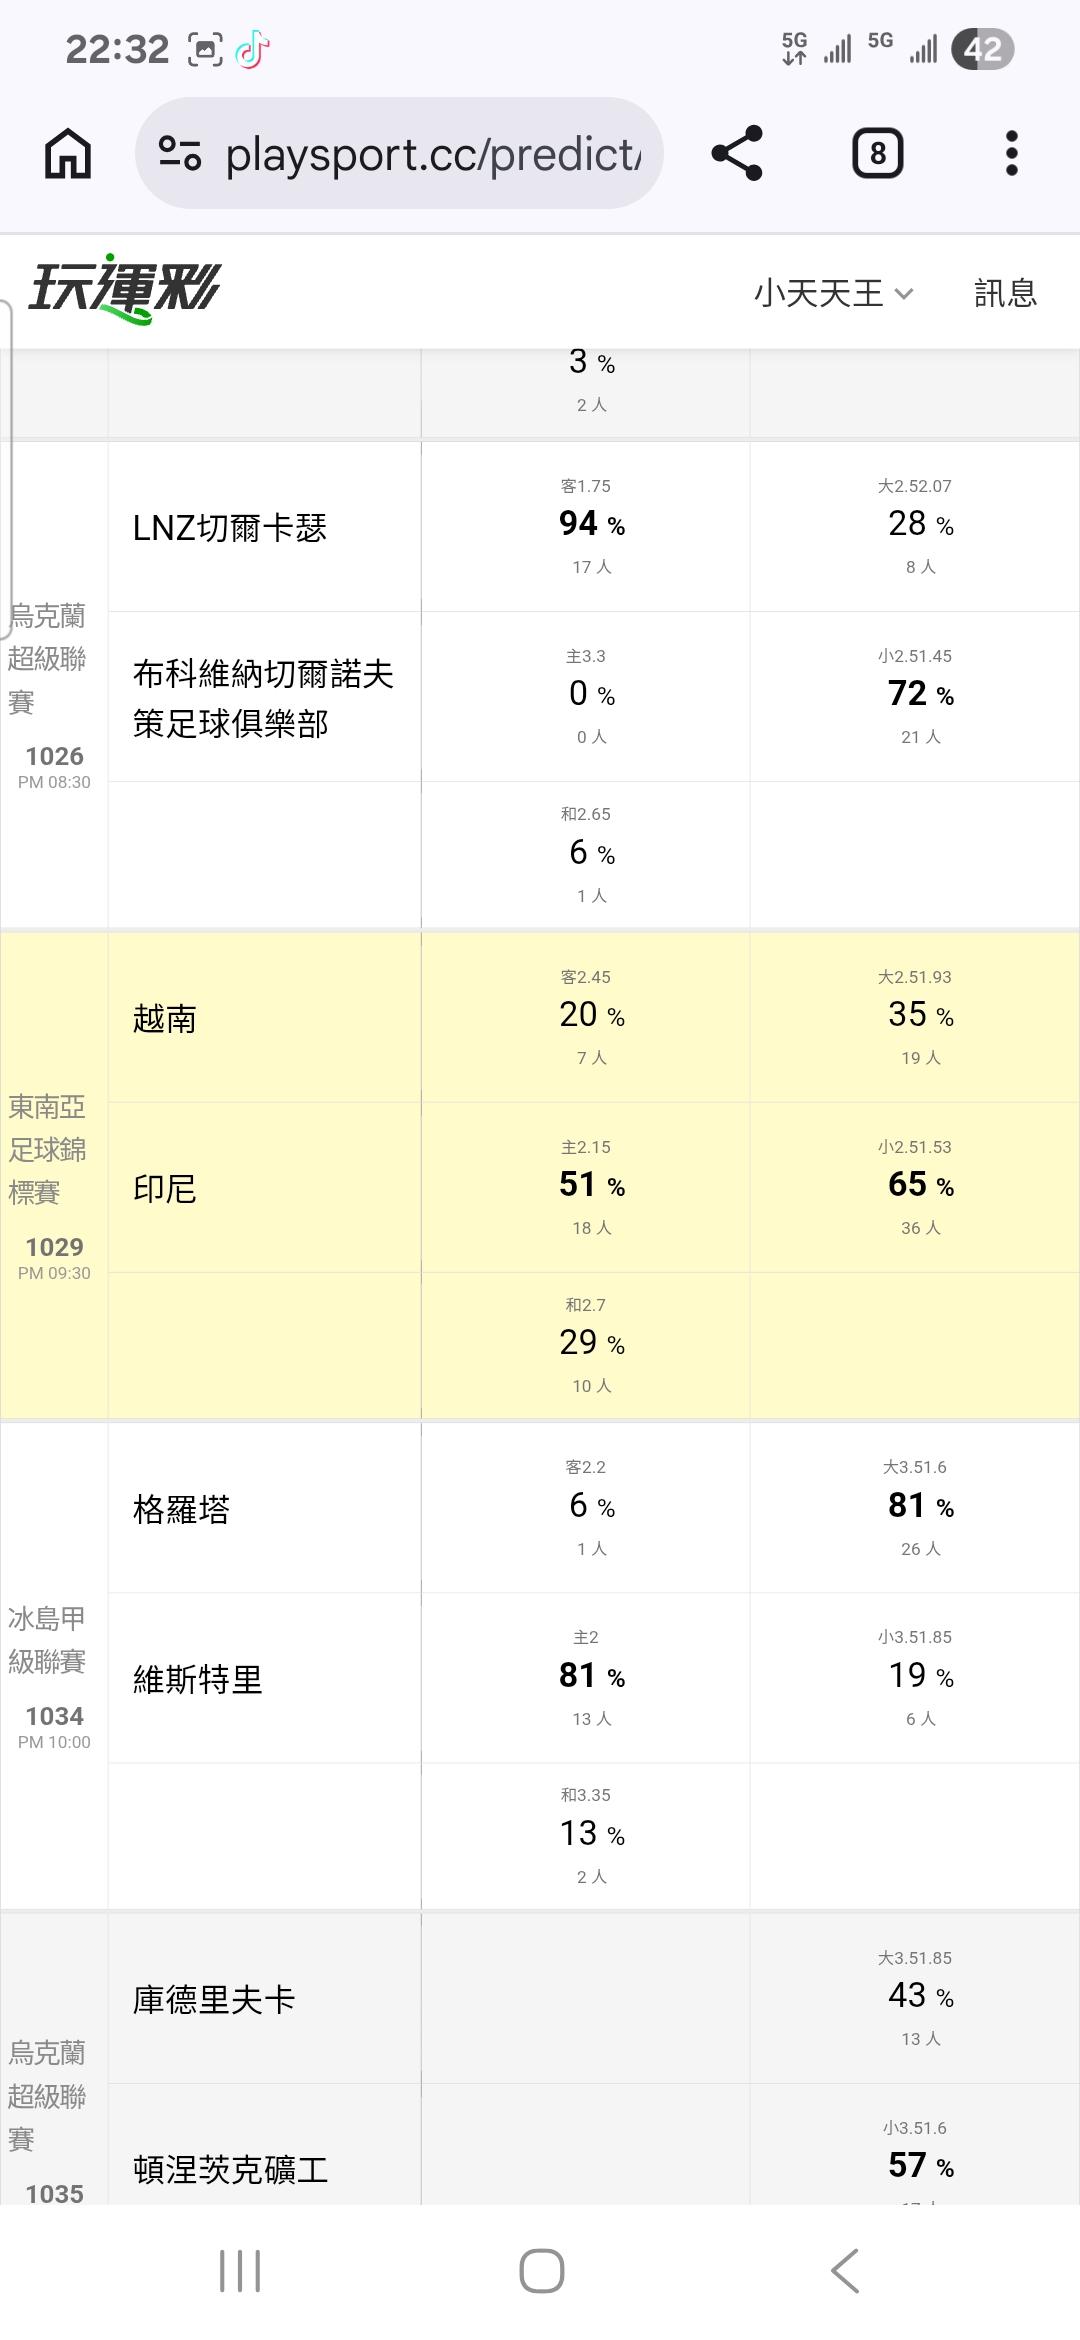Tap the browser home icon
1080x2340 pixels.
[x=68, y=154]
